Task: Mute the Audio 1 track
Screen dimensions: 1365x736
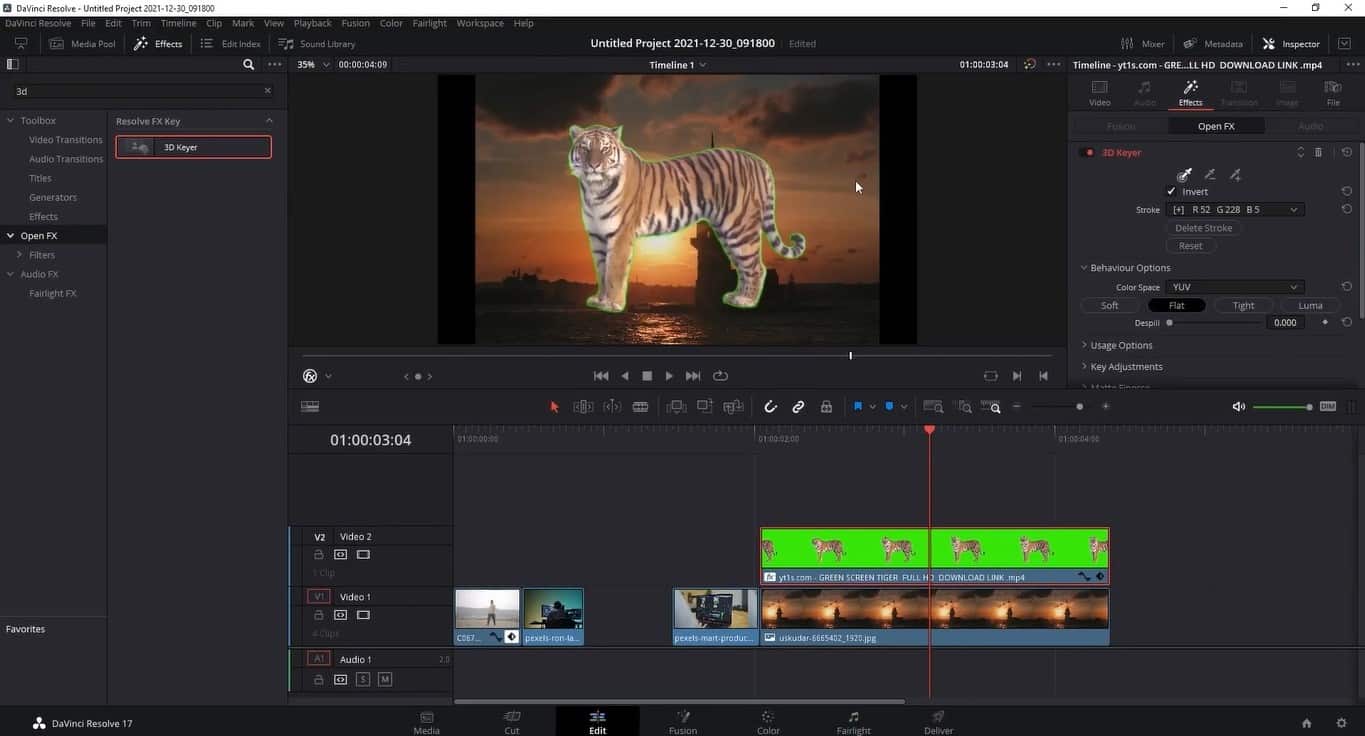Action: coord(385,679)
